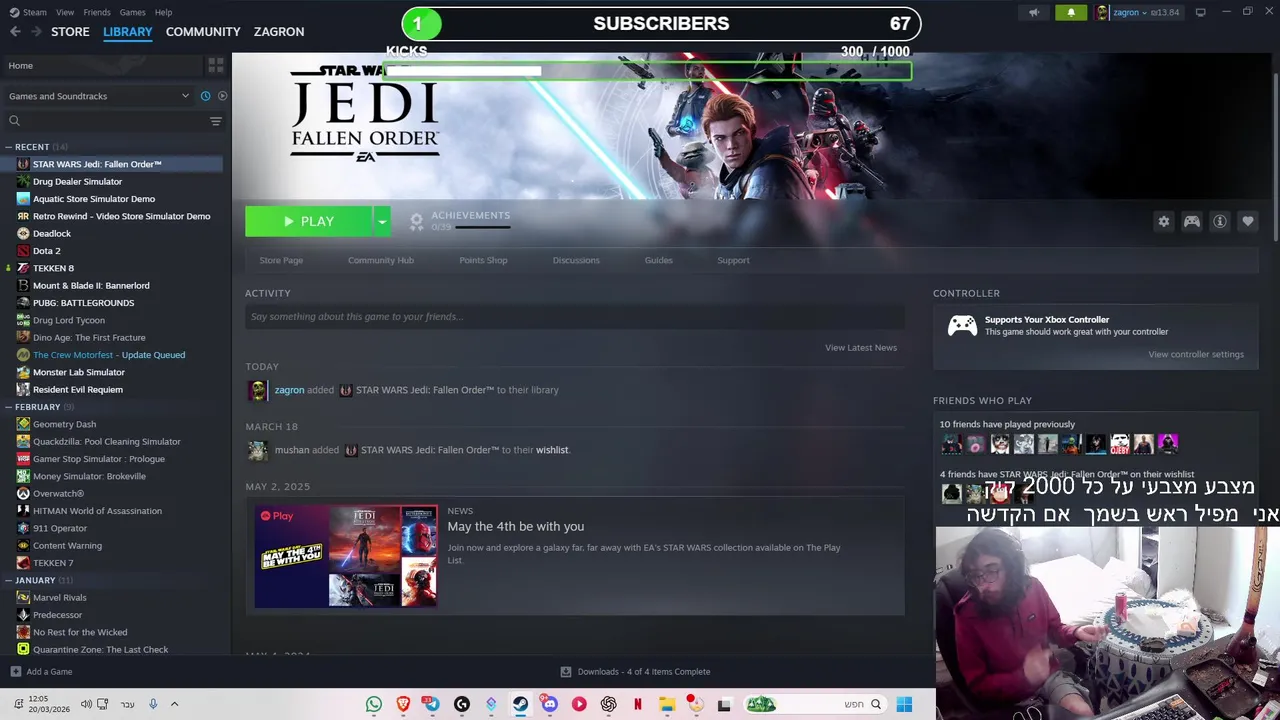
Task: Click the green PLAY button
Action: [x=309, y=222]
